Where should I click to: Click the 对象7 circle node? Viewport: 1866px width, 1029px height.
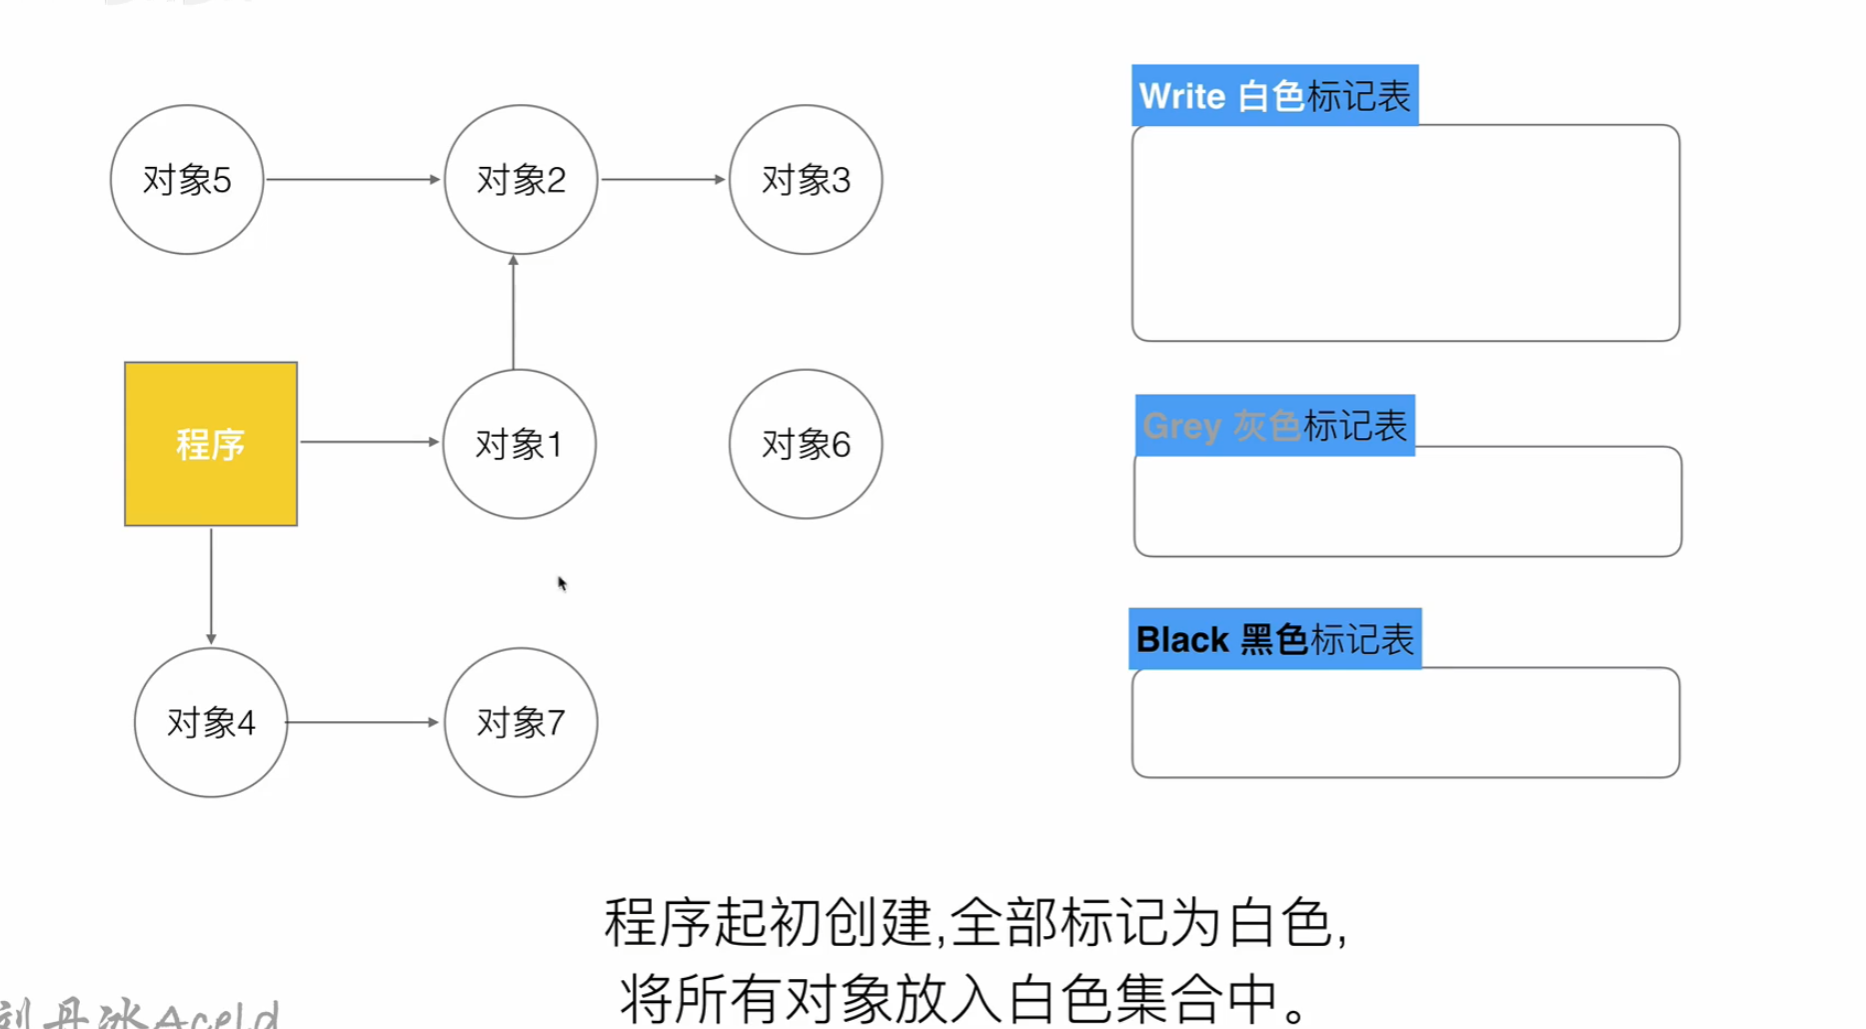(x=521, y=722)
